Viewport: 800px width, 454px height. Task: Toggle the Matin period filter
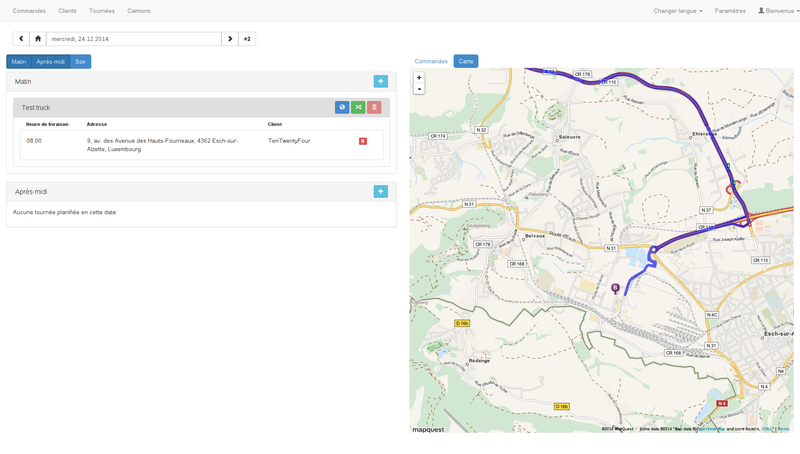click(x=19, y=62)
